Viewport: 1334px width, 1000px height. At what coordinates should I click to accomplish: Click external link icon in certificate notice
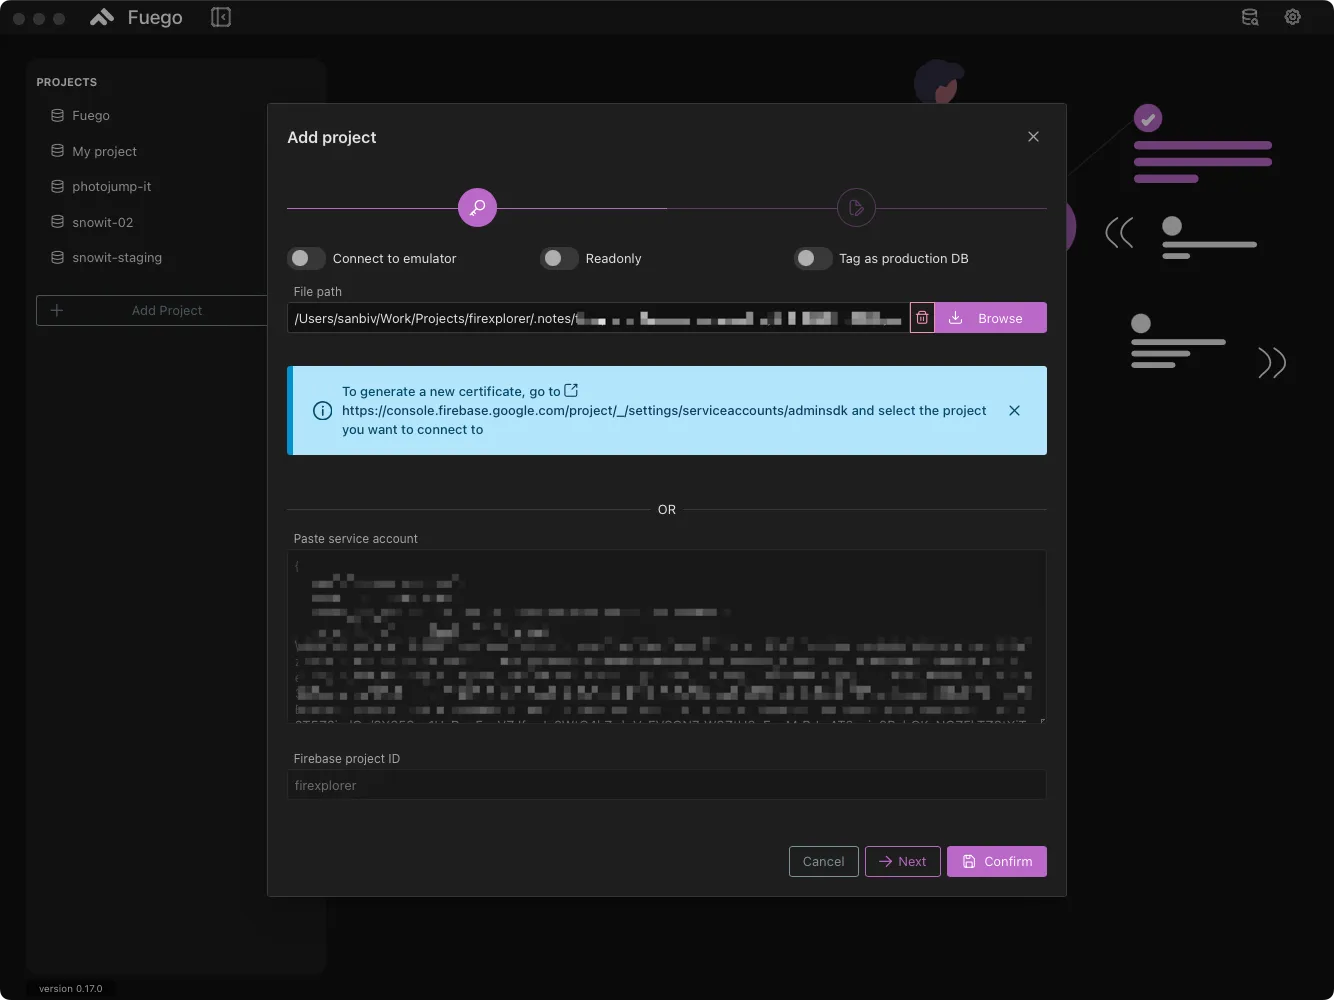click(x=571, y=390)
